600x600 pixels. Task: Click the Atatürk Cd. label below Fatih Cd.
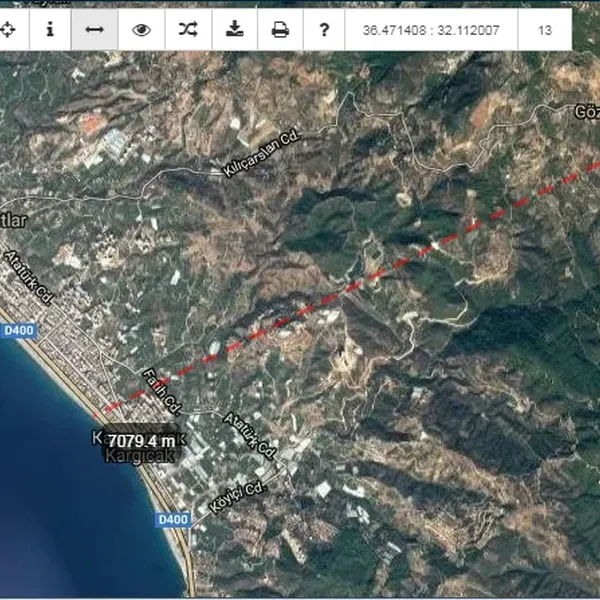point(249,435)
